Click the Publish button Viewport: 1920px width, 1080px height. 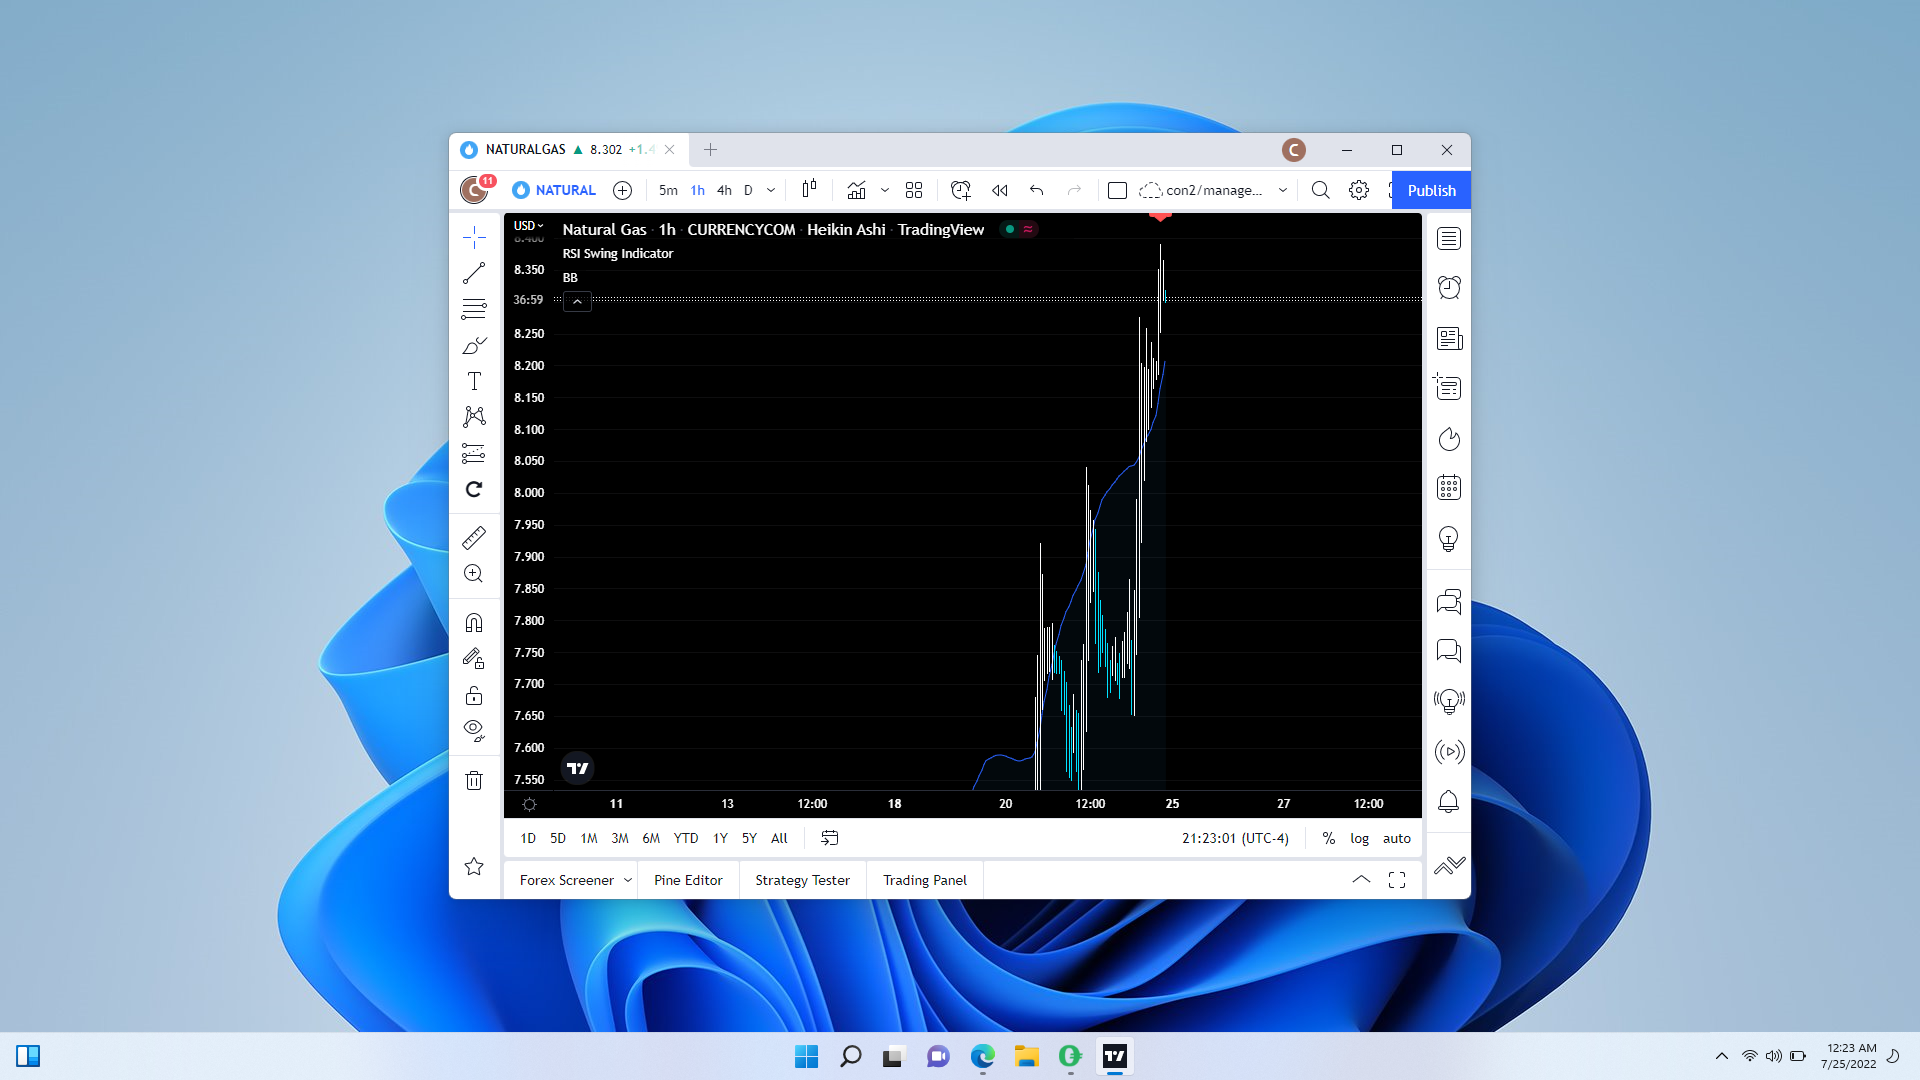1431,190
